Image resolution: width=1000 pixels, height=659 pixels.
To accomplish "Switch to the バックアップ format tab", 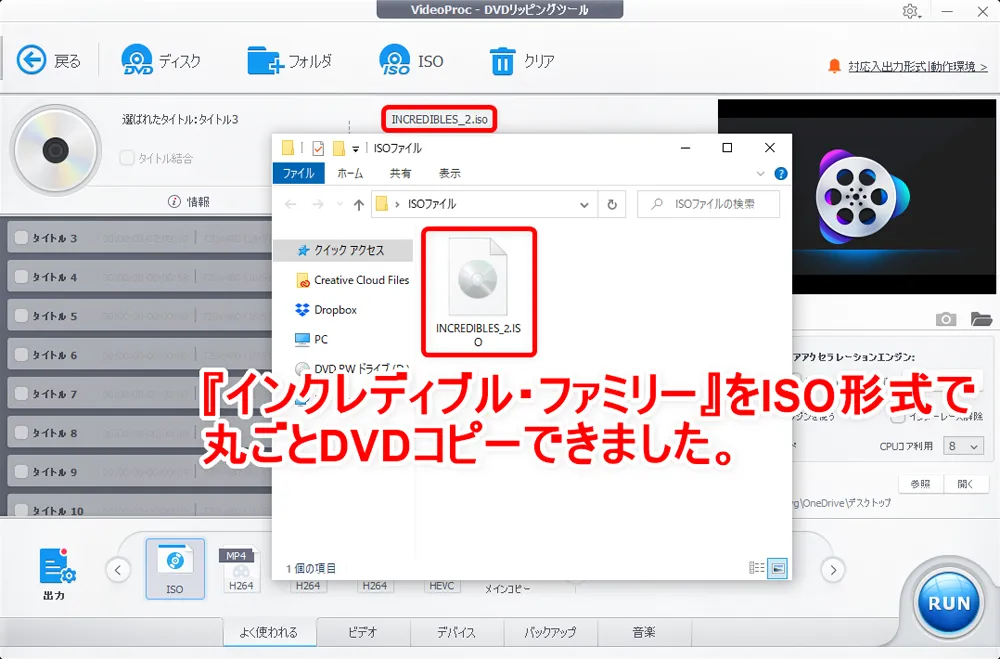I will 550,632.
